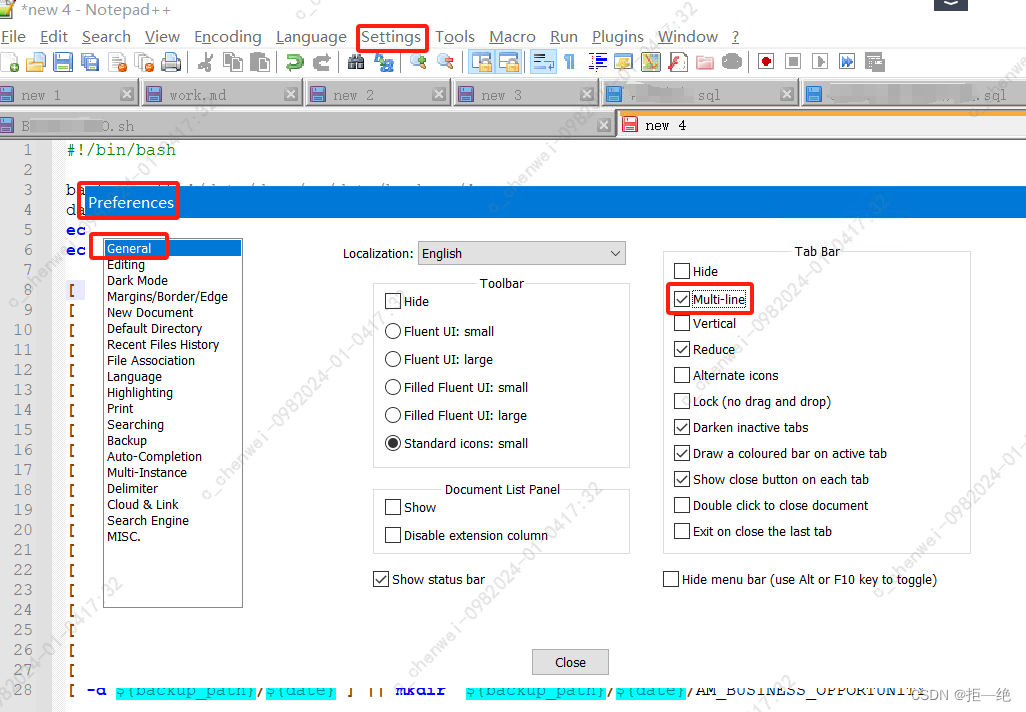Toggle the Word Wrap toolbar icon
This screenshot has width=1026, height=712.
(x=543, y=63)
